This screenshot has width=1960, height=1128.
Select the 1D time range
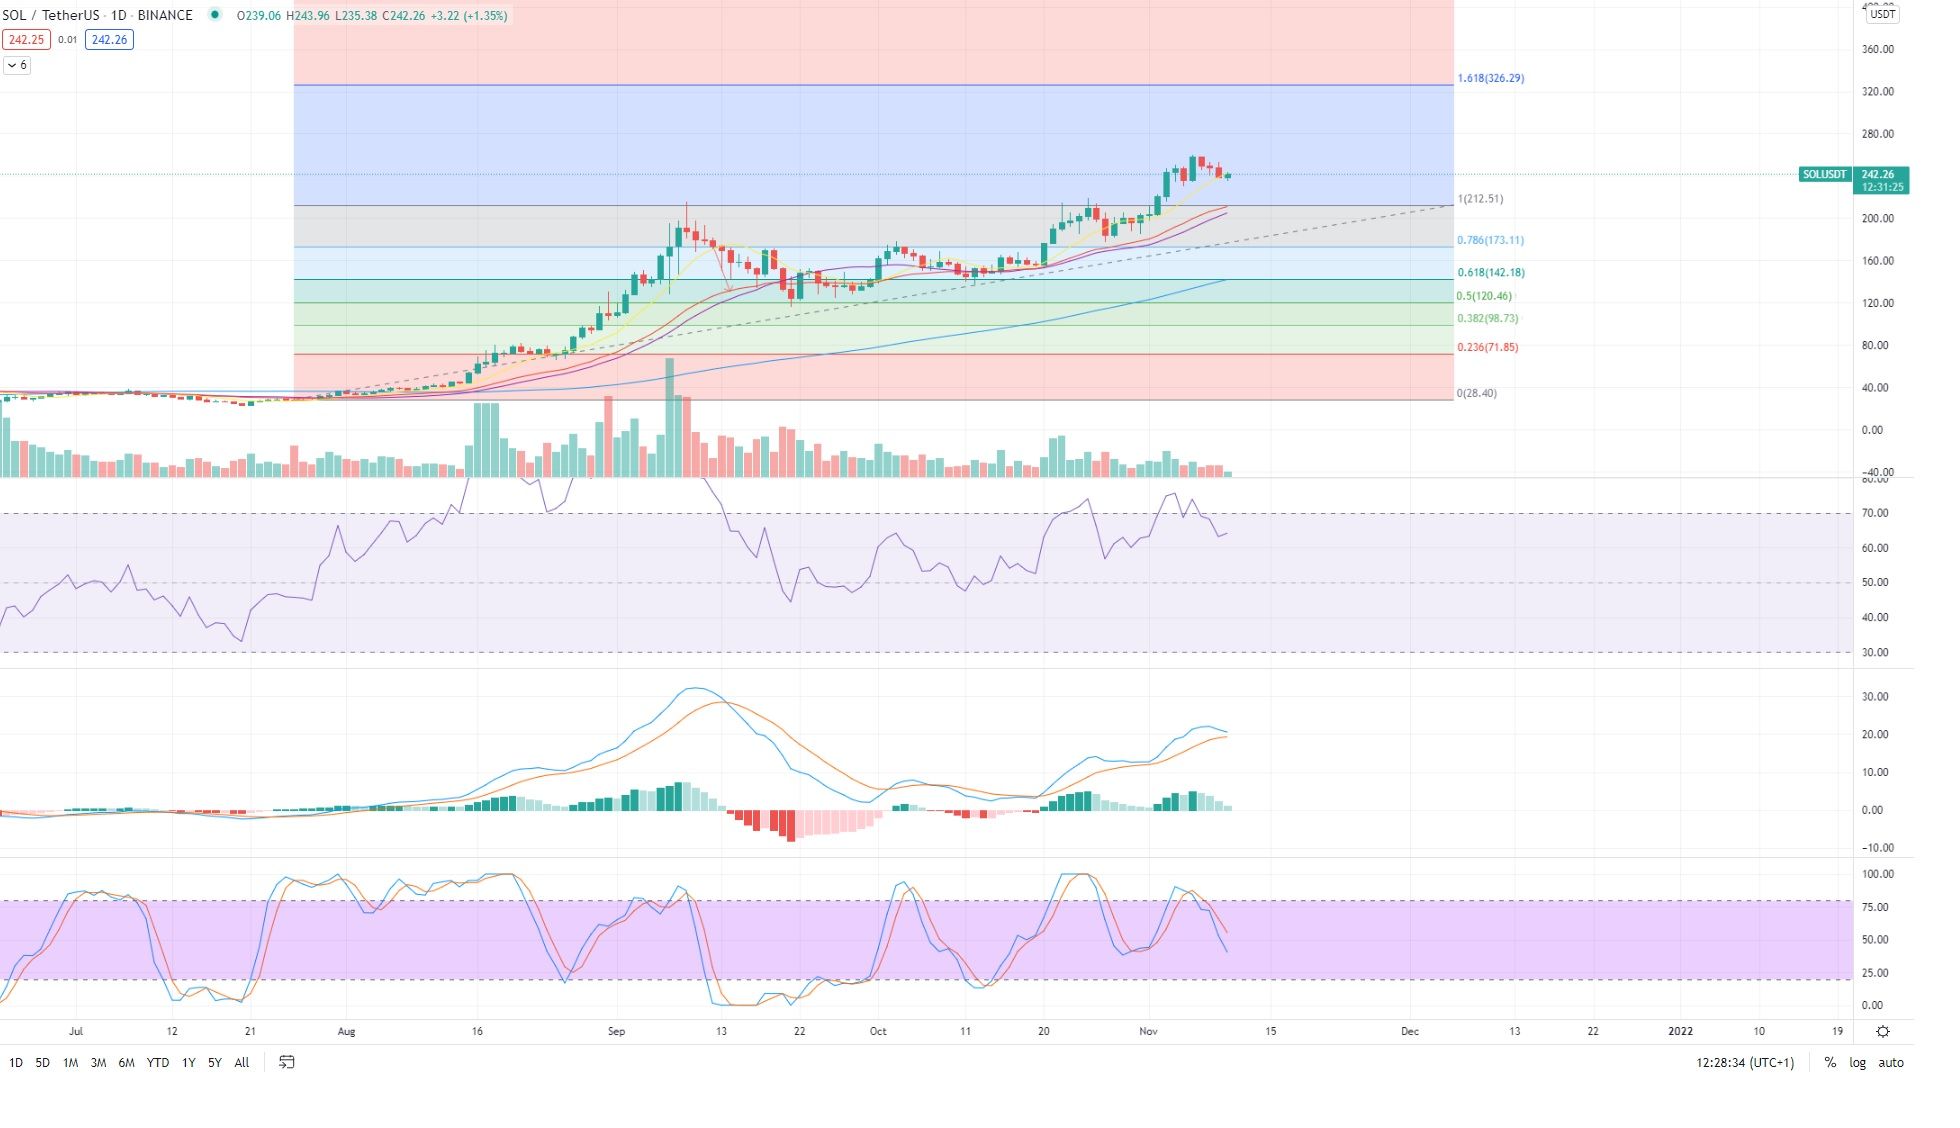click(x=15, y=1062)
